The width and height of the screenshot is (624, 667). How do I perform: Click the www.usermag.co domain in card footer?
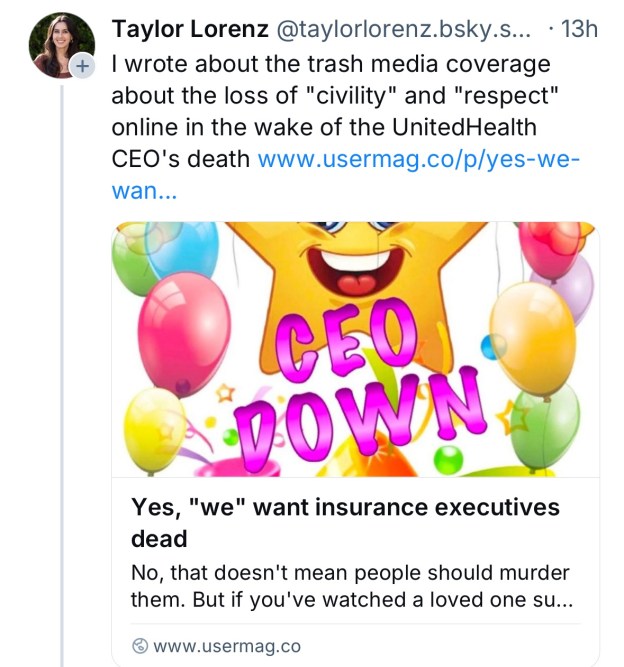pyautogui.click(x=226, y=645)
